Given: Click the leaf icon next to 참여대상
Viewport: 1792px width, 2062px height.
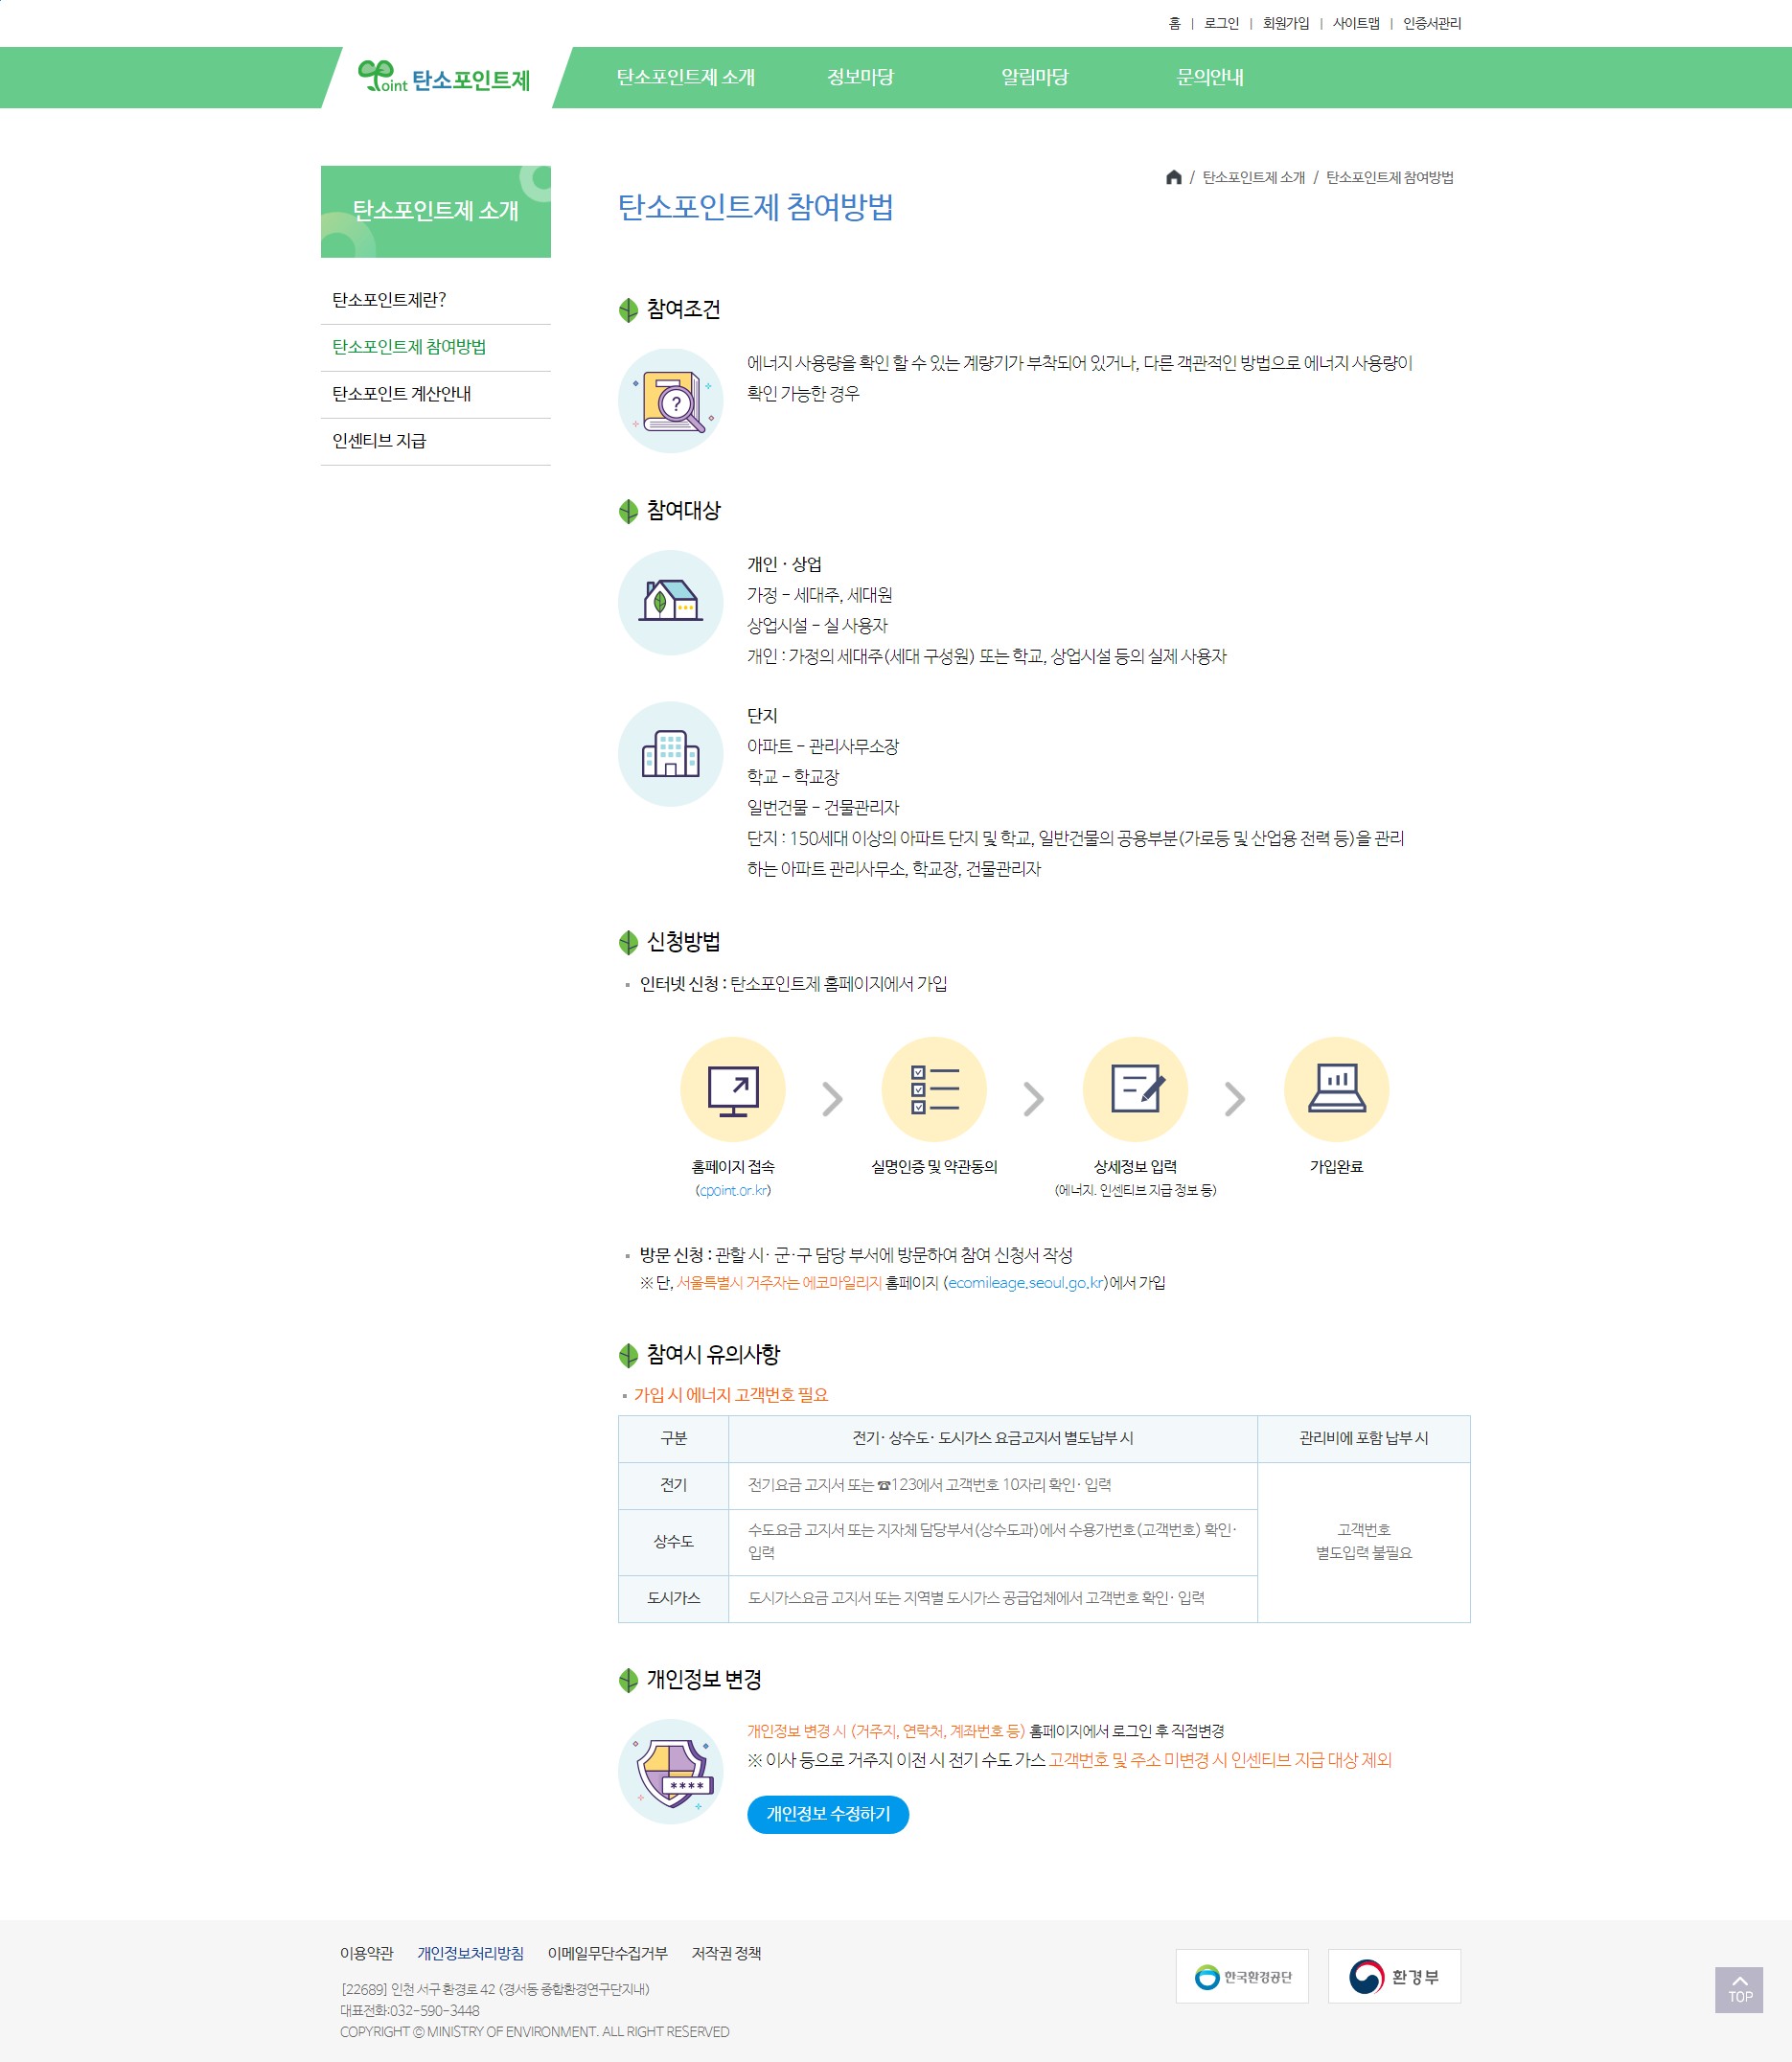Looking at the screenshot, I should pos(628,511).
